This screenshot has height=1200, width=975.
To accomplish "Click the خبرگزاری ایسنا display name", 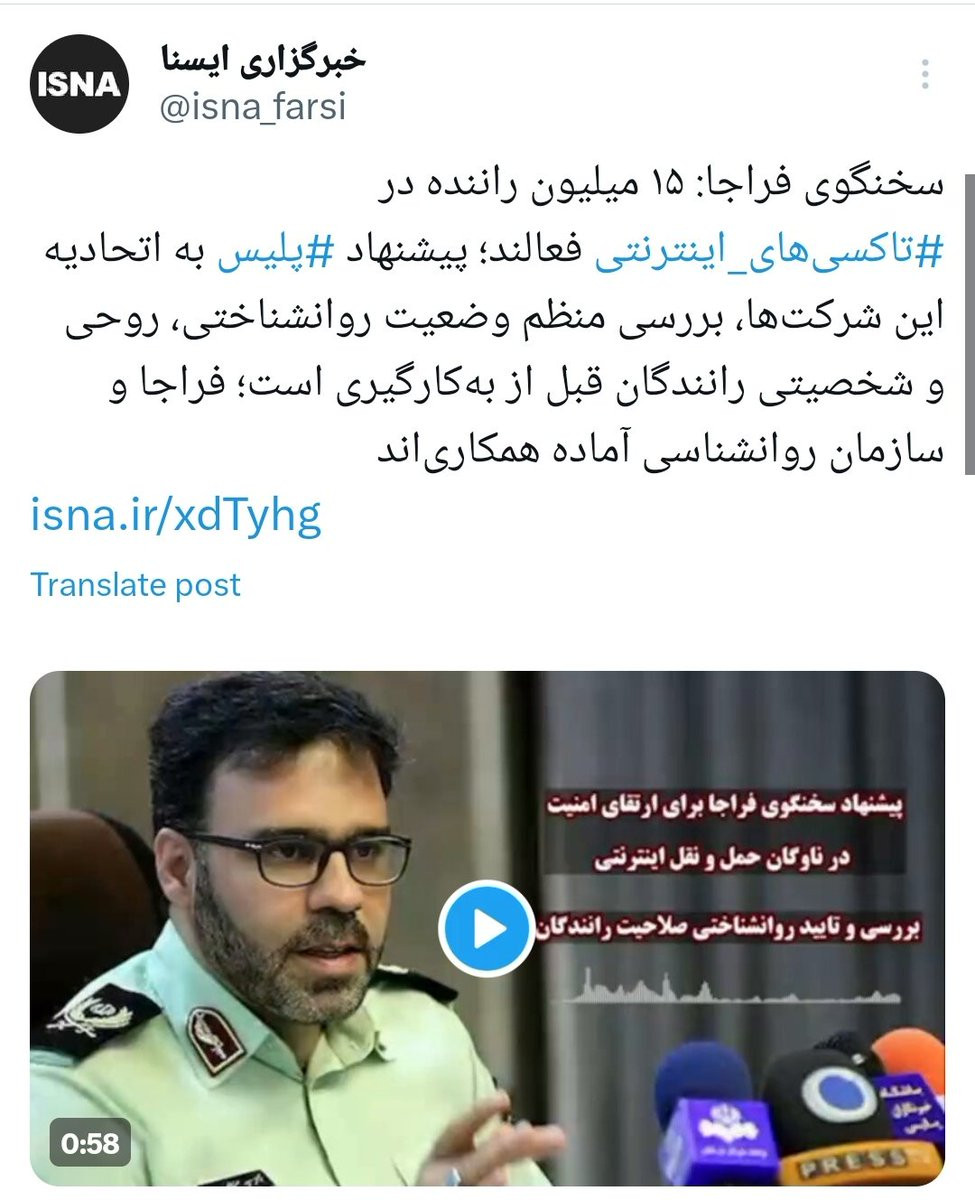I will (264, 60).
